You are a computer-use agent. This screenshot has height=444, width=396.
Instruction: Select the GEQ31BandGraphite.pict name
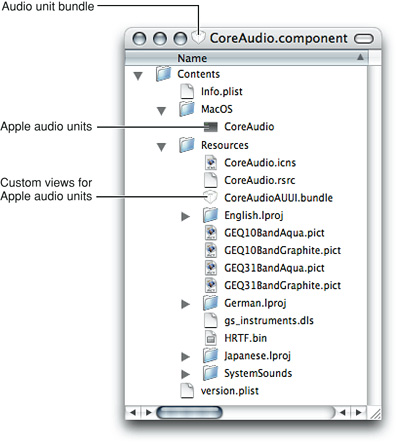click(282, 285)
